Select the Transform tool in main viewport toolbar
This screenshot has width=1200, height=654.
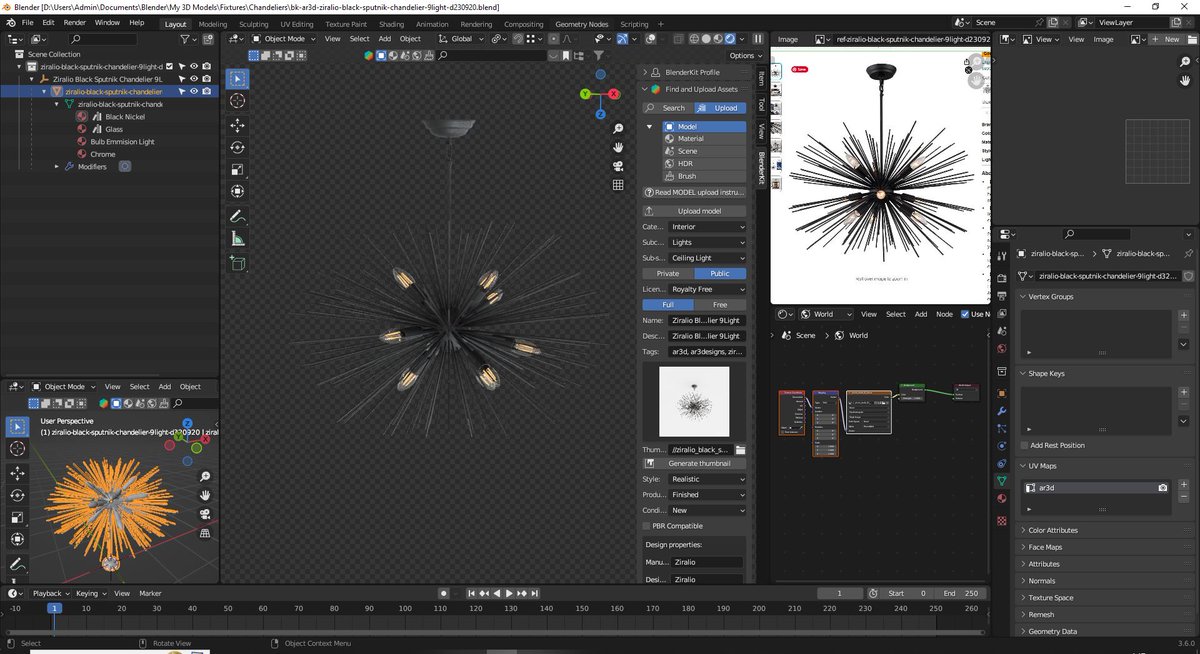237,191
